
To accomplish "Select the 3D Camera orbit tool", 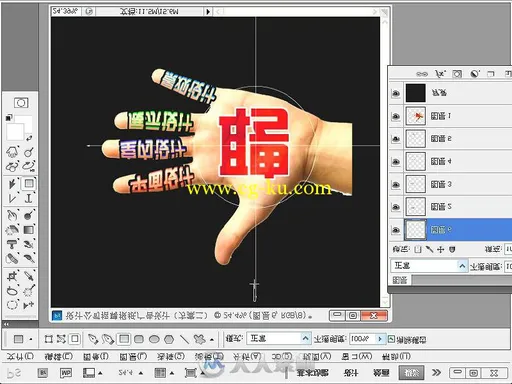I will [29, 166].
